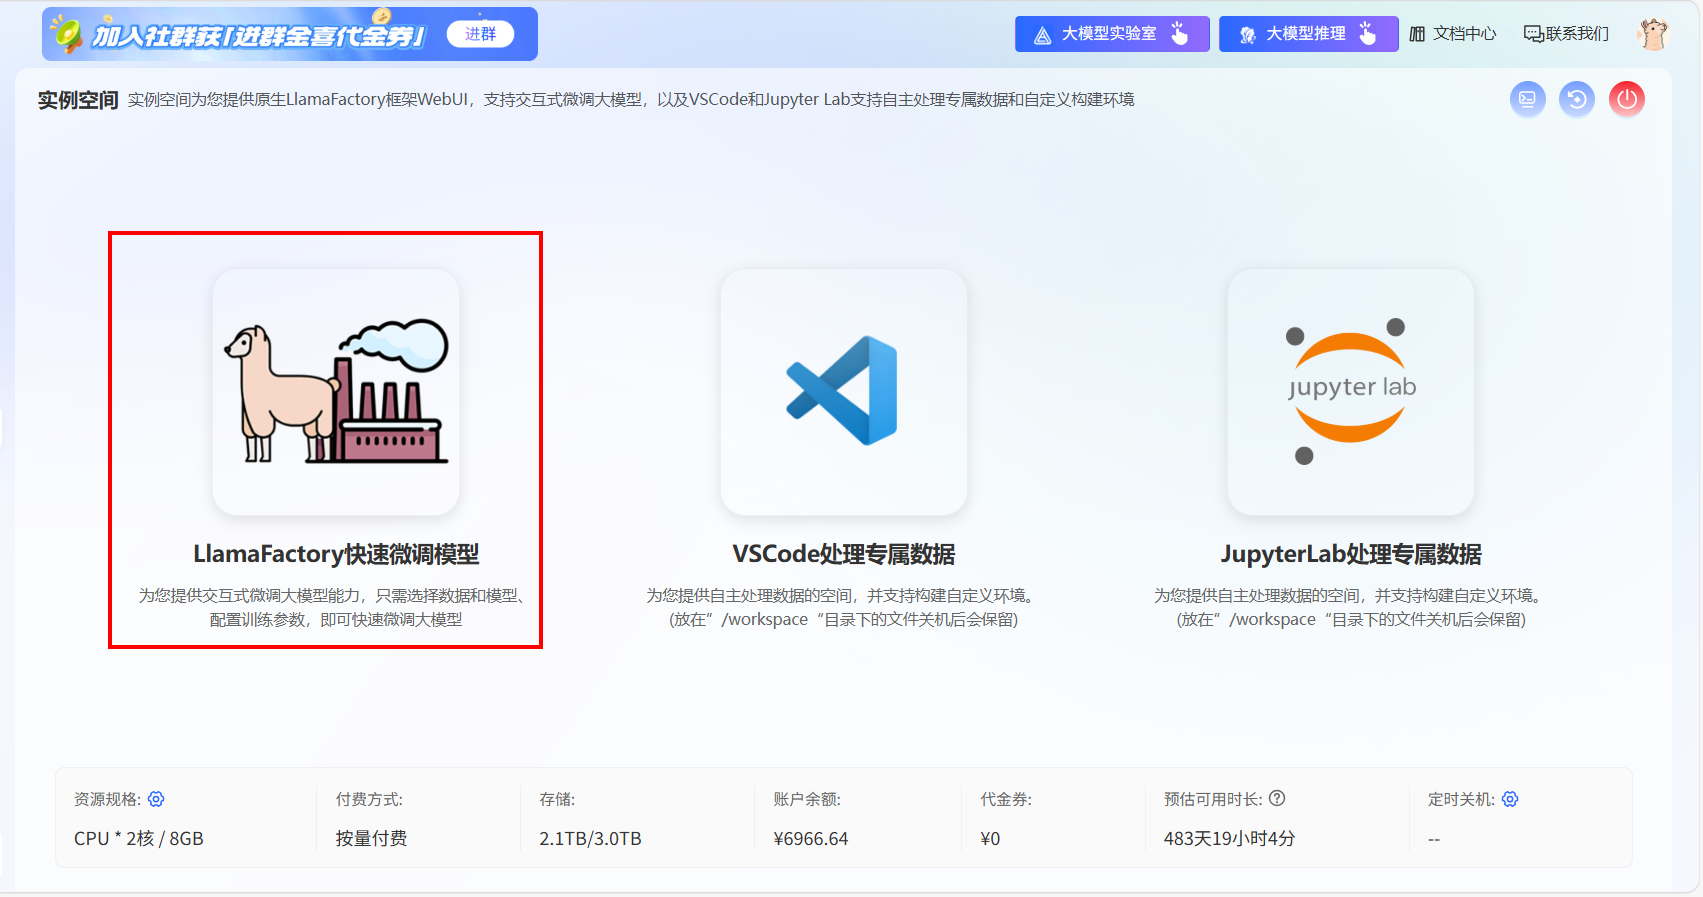Click the JupyterLab处理专属数据 title
This screenshot has height=897, width=1703.
click(1350, 554)
